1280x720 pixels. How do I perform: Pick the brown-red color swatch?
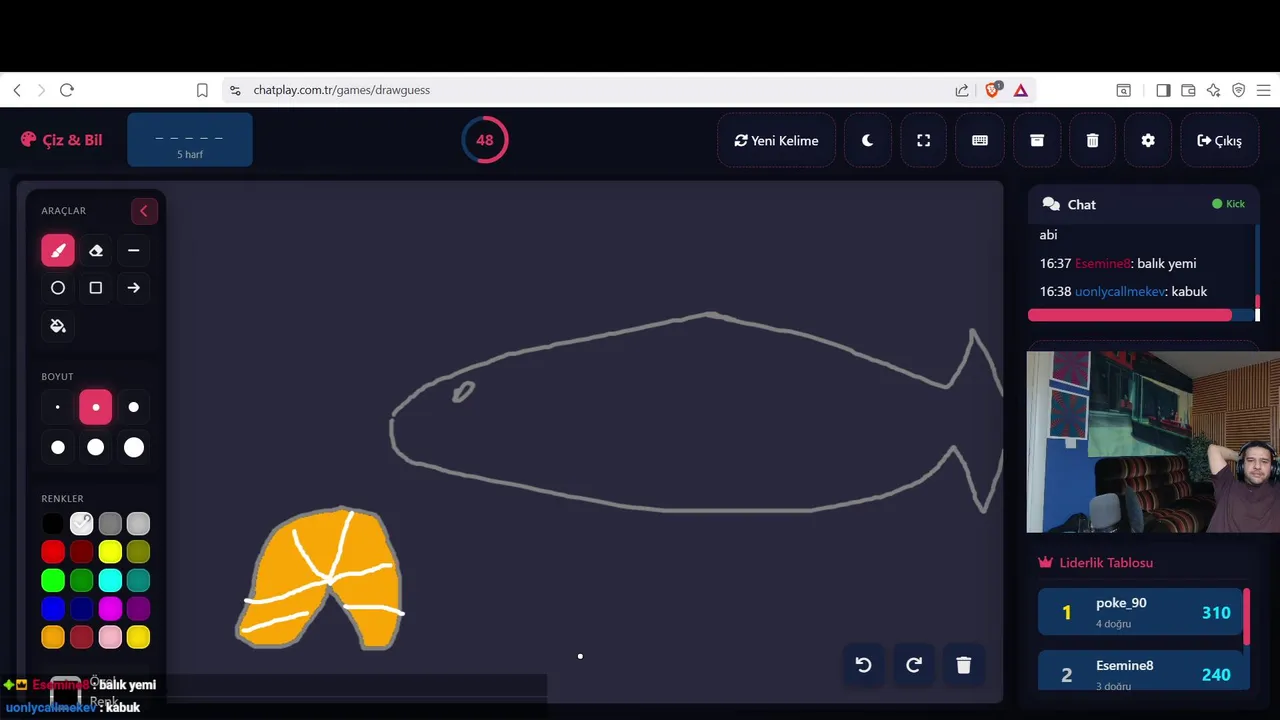point(82,637)
